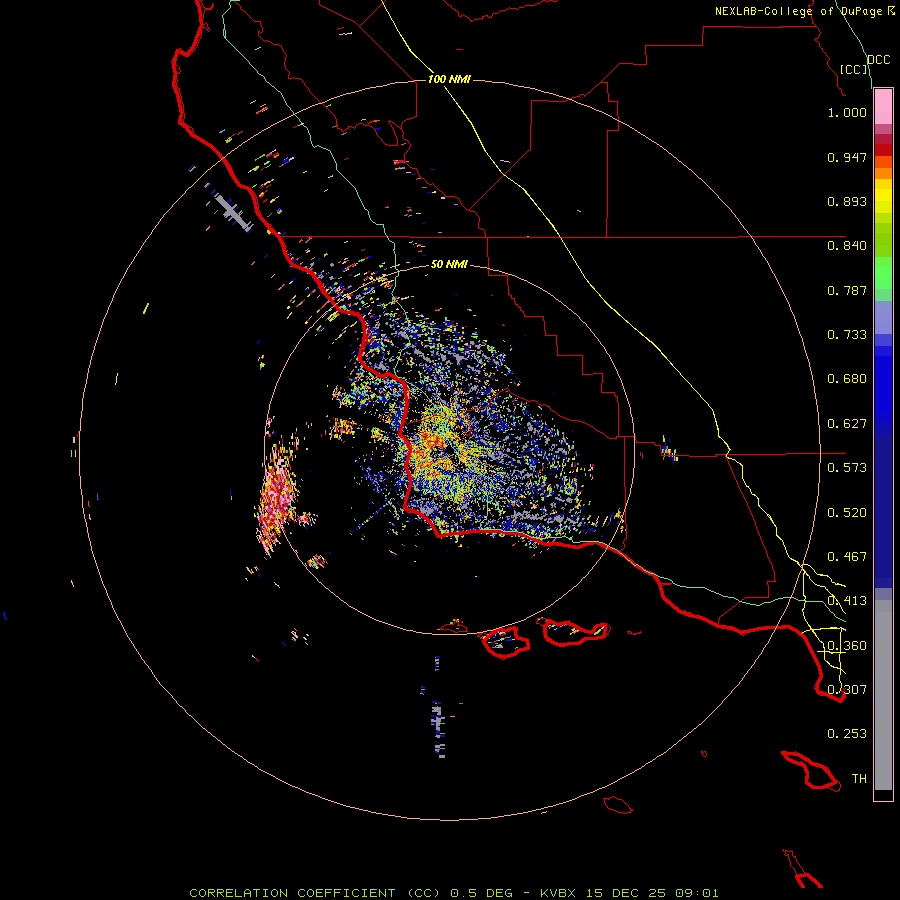The image size is (900, 900).
Task: Select the 0.840 scale label
Action: click(x=847, y=246)
